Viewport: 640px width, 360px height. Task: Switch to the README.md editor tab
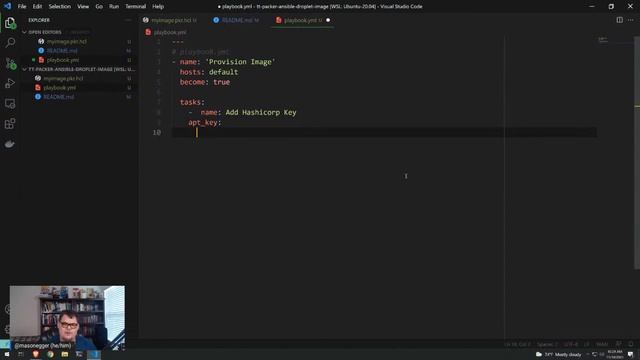(236, 20)
